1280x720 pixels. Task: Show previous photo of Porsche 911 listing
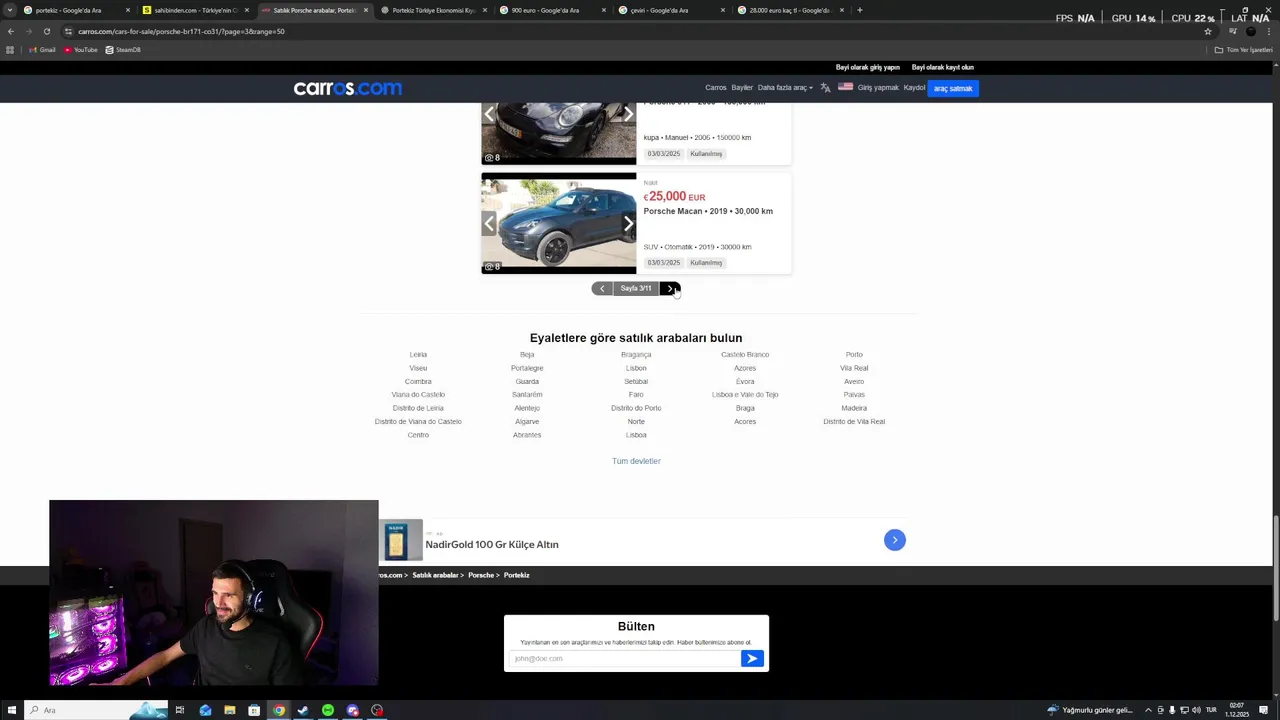(489, 115)
